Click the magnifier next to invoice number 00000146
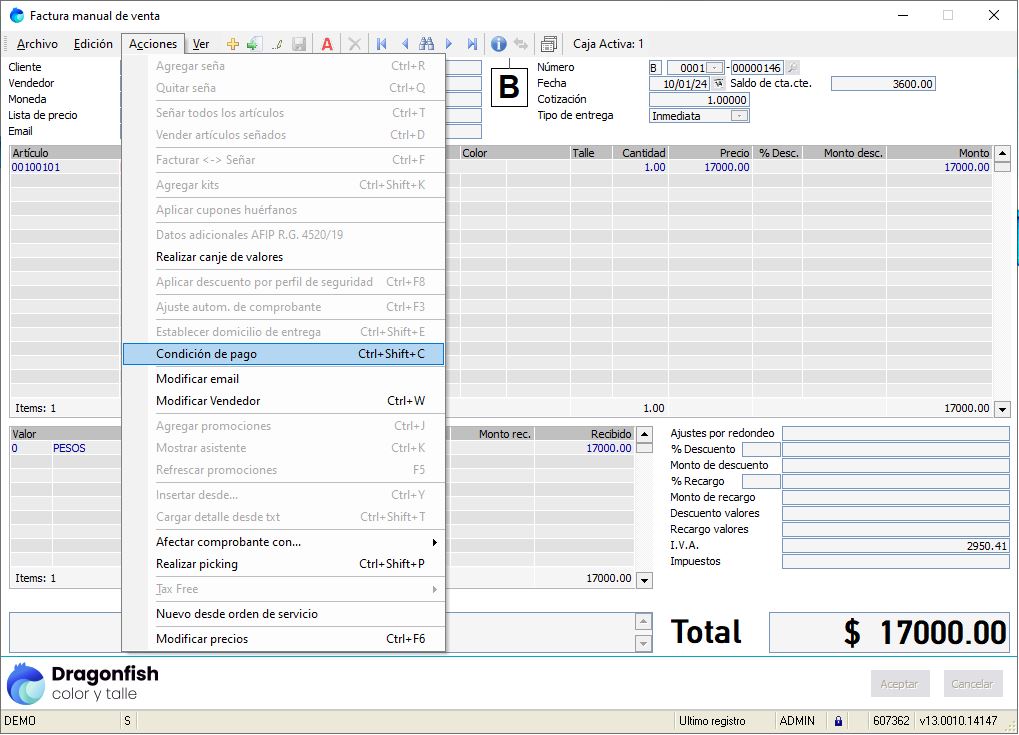This screenshot has width=1019, height=735. [x=793, y=67]
